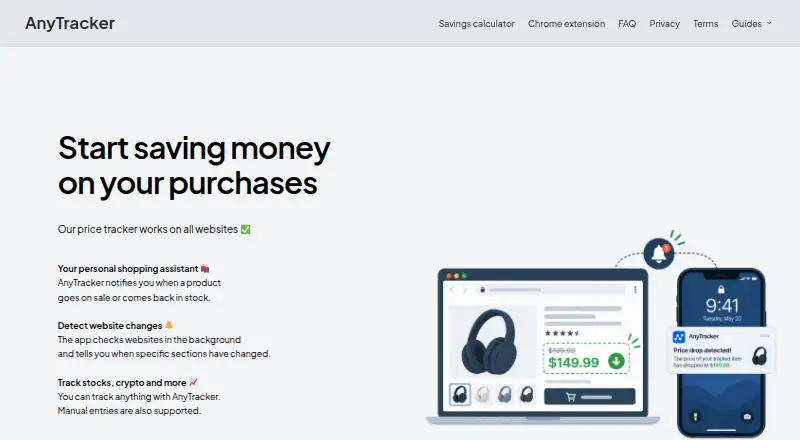
Task: Open the FAQ page
Action: coord(627,24)
